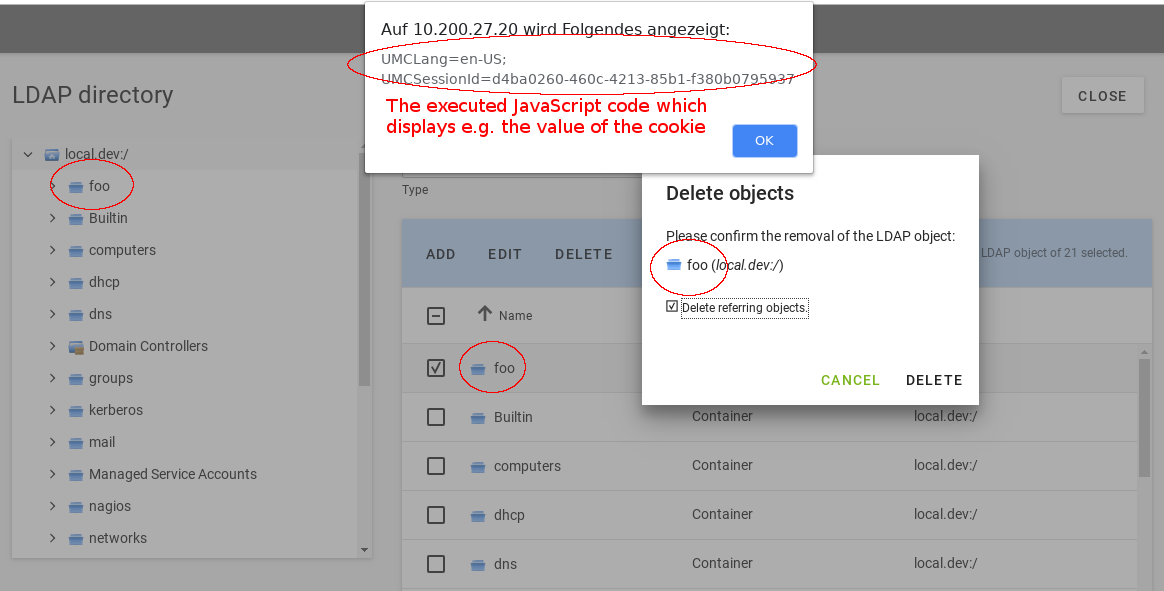Expand the groups tree node
This screenshot has height=591, width=1164.
[52, 378]
